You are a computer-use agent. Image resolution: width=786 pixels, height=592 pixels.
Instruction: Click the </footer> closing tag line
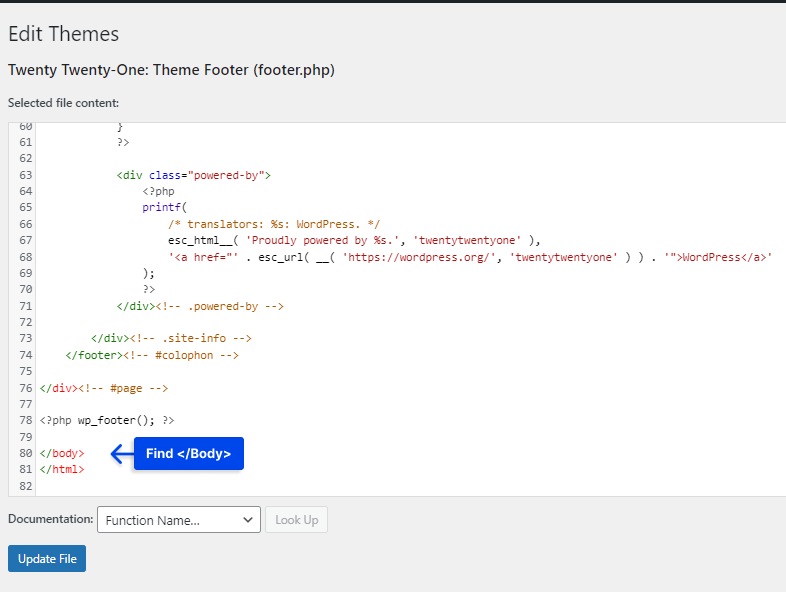(x=152, y=355)
